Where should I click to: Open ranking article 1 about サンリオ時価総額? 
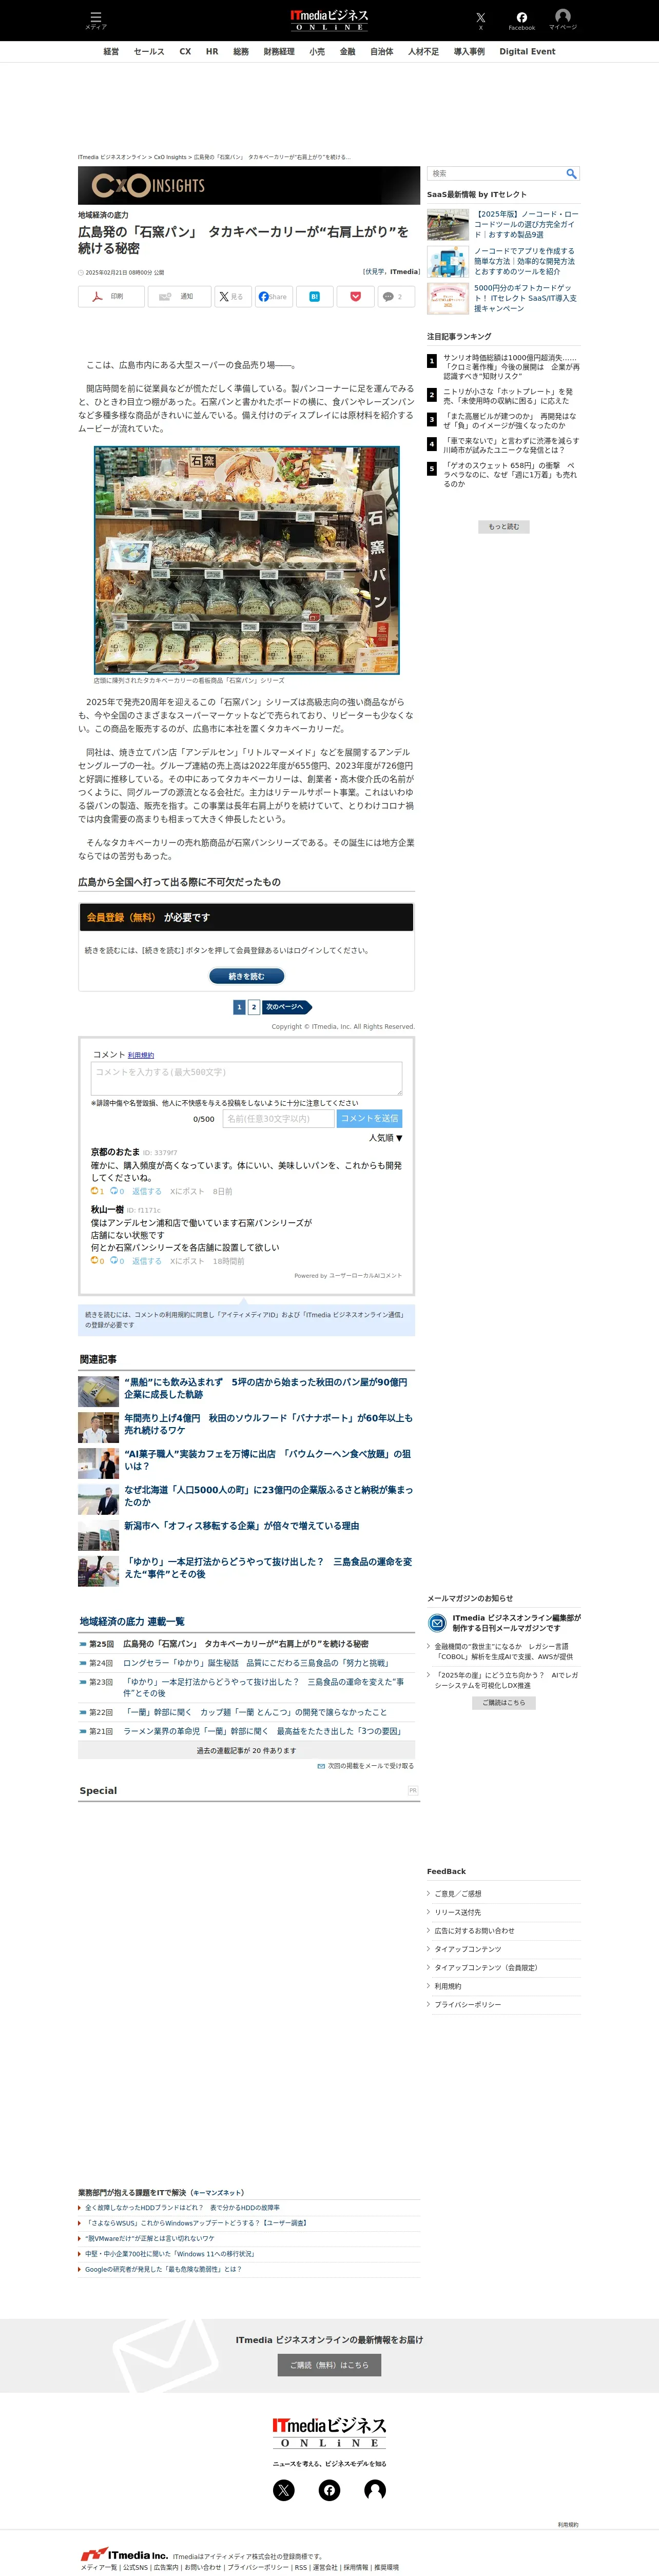coord(510,367)
